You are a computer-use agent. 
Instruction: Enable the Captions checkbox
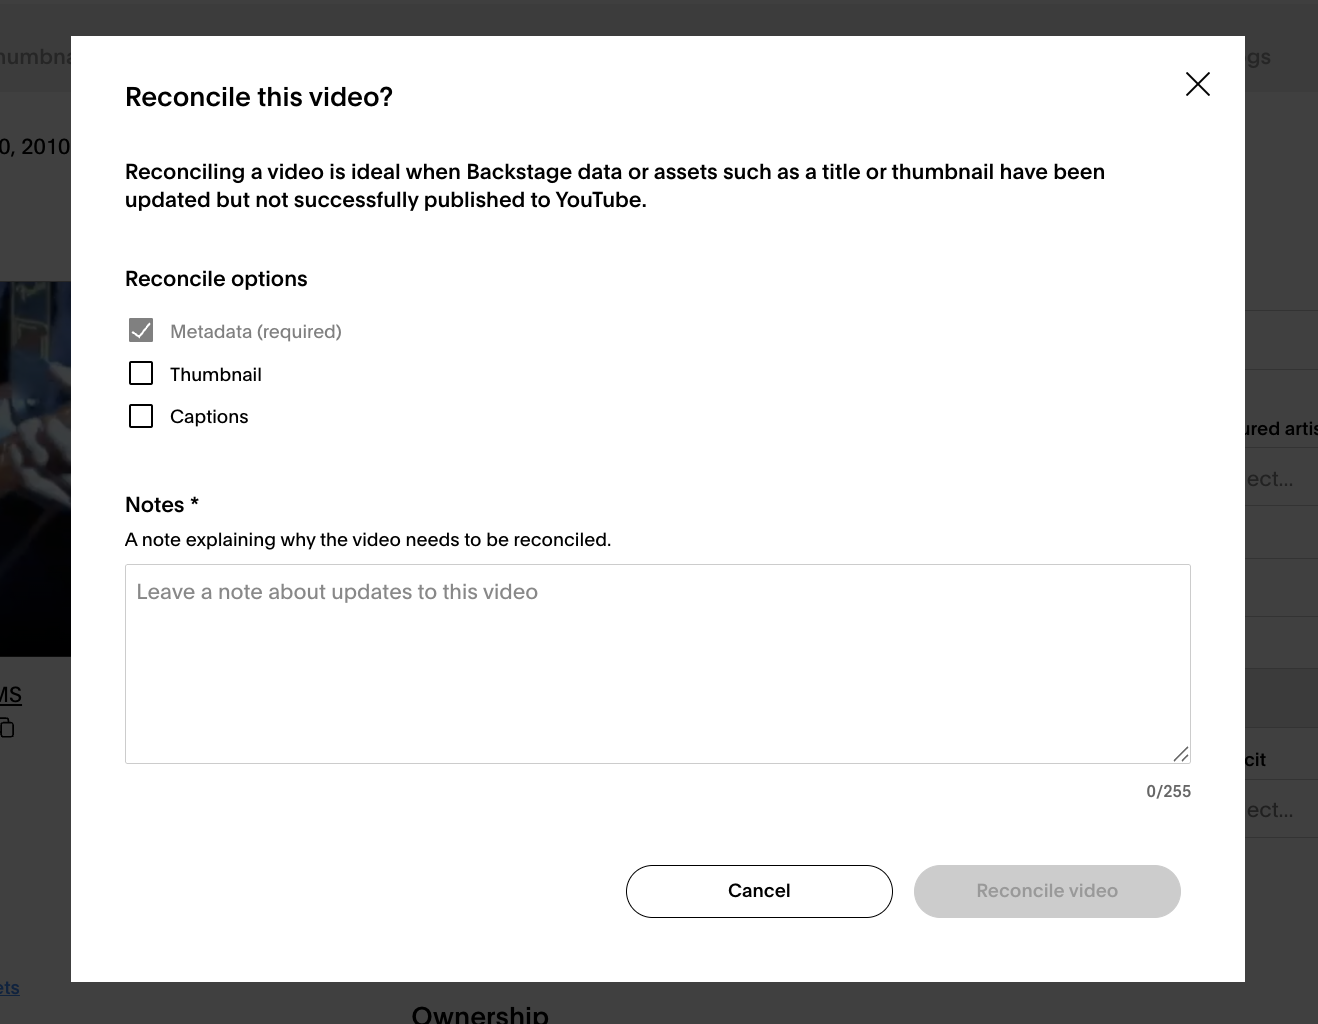[141, 416]
